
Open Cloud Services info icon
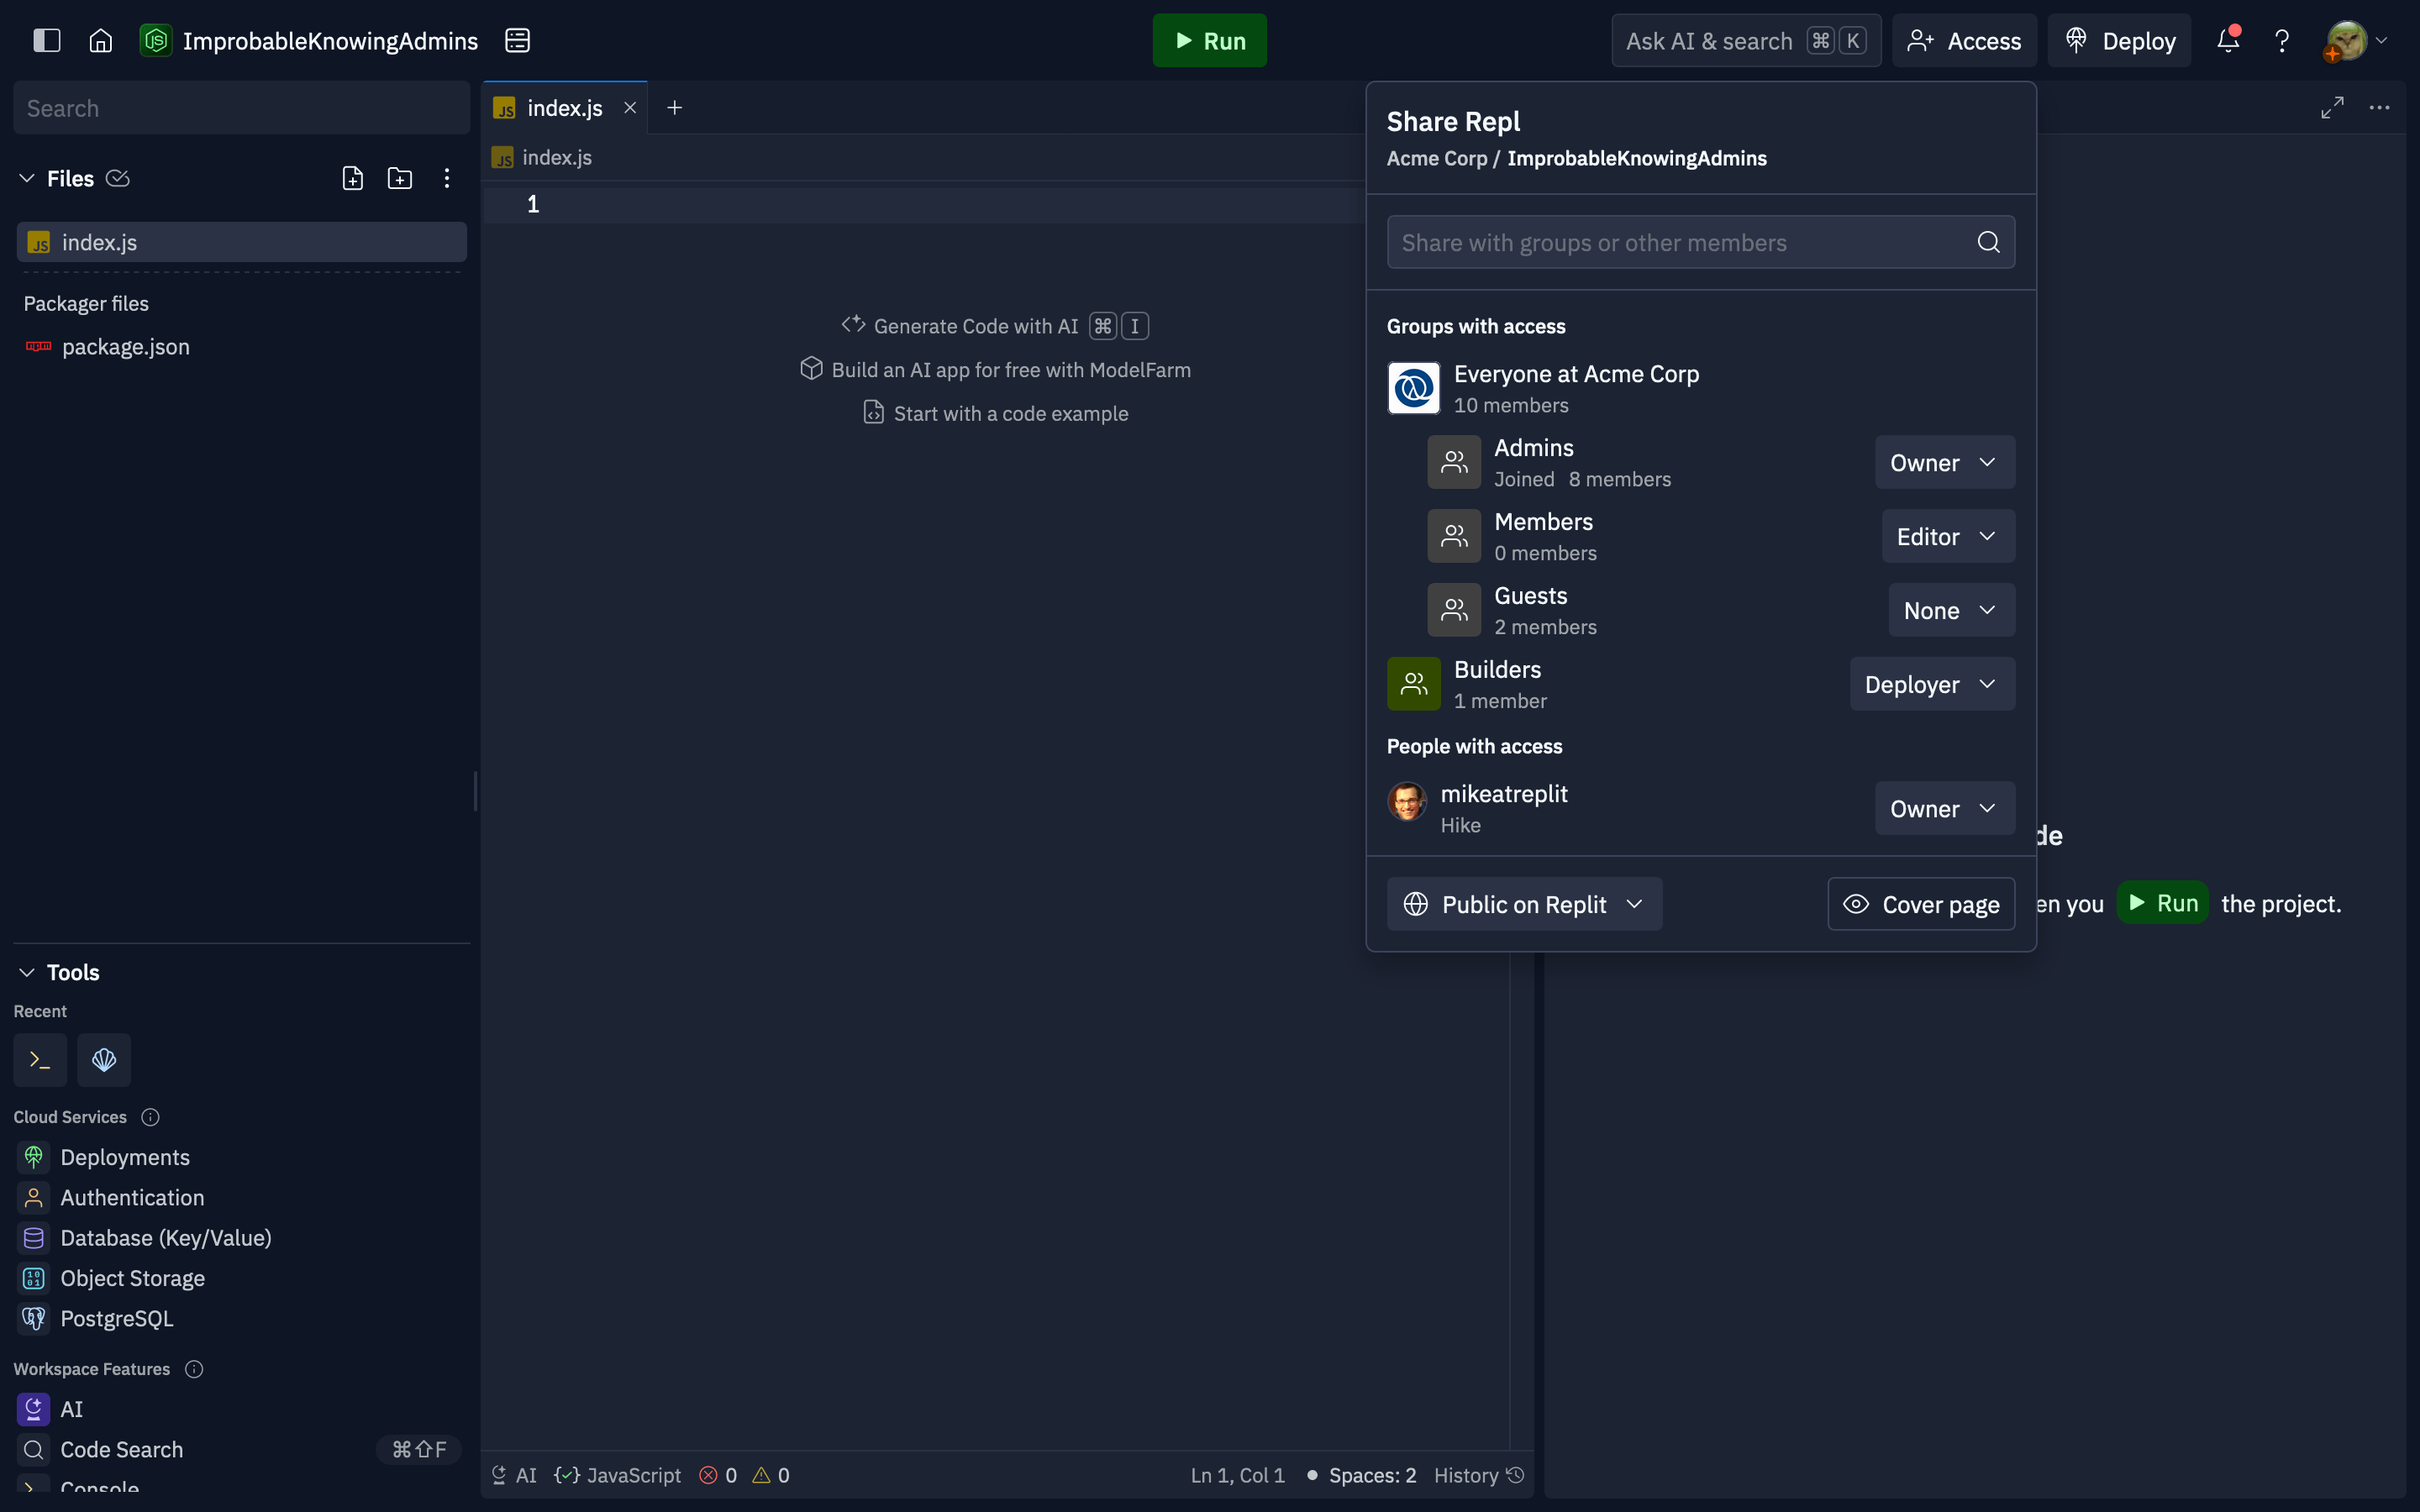click(x=151, y=1117)
